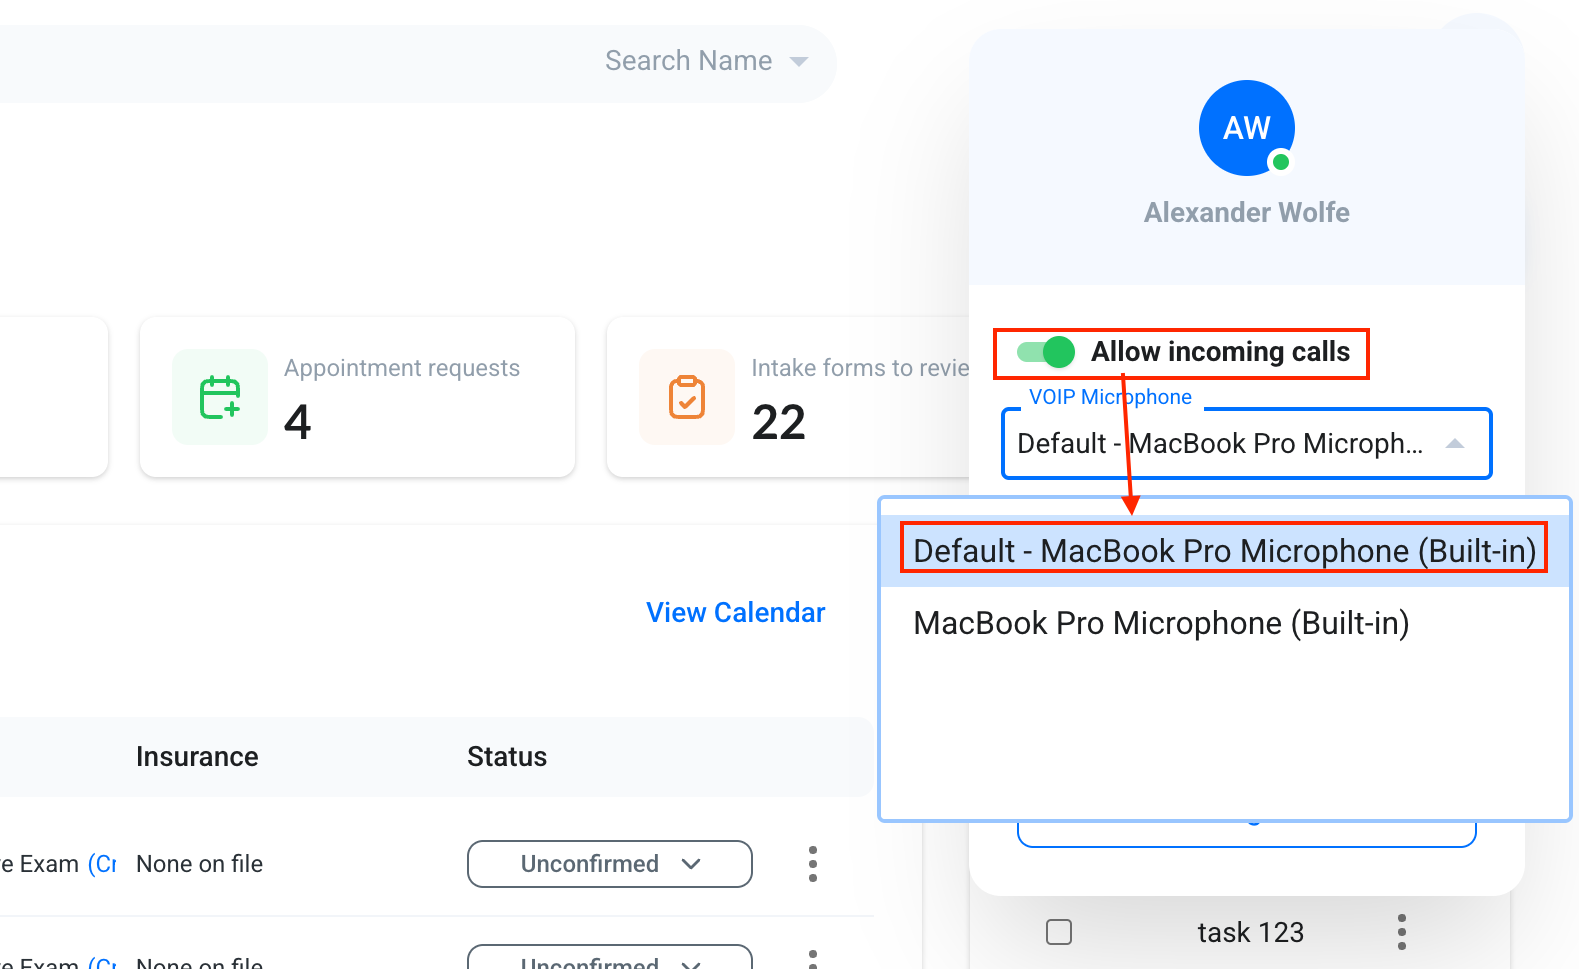Click the Intake forms clipboard icon
This screenshot has width=1579, height=969.
[x=687, y=397]
